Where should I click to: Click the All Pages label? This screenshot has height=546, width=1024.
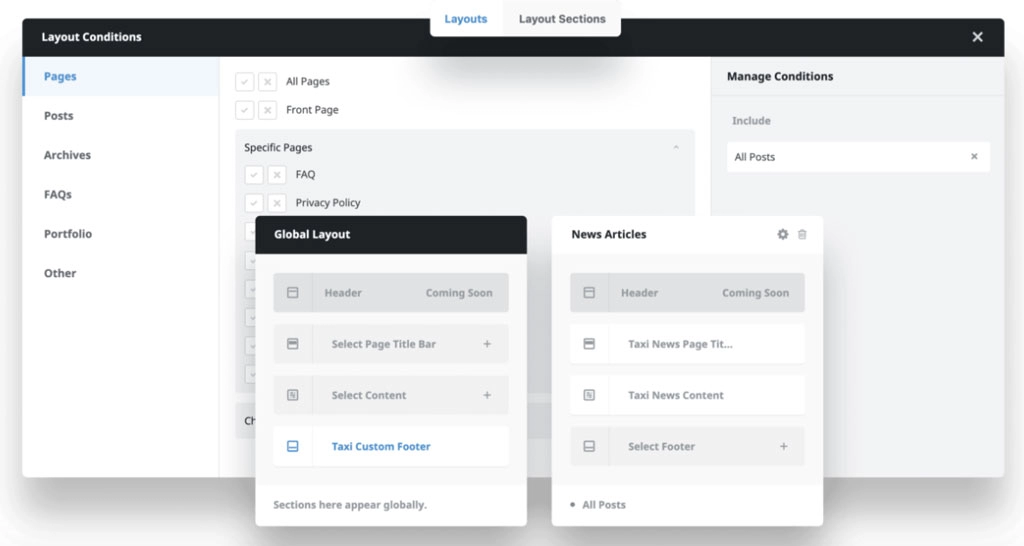(308, 82)
